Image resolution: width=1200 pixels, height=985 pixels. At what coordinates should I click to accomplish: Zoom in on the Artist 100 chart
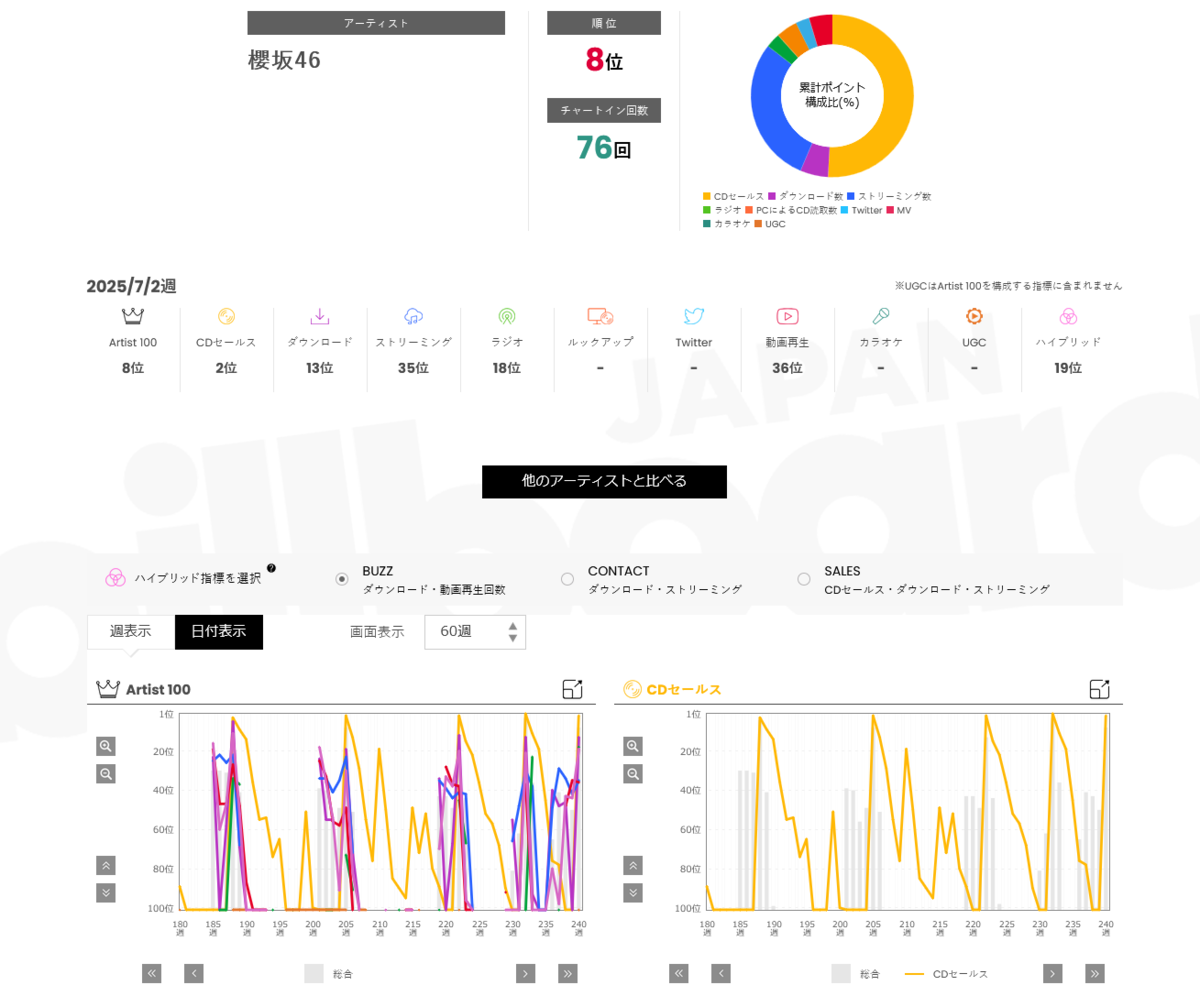(106, 746)
